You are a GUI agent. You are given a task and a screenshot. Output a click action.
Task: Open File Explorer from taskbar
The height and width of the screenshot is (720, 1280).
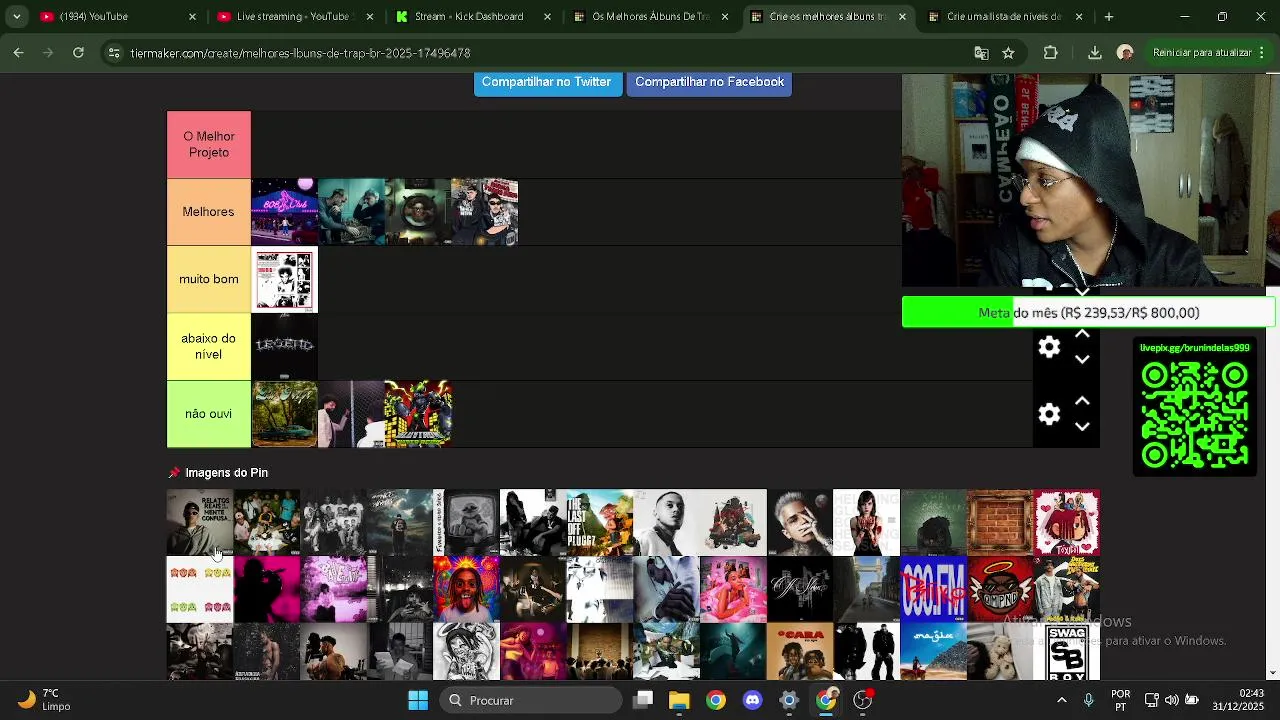(x=679, y=700)
